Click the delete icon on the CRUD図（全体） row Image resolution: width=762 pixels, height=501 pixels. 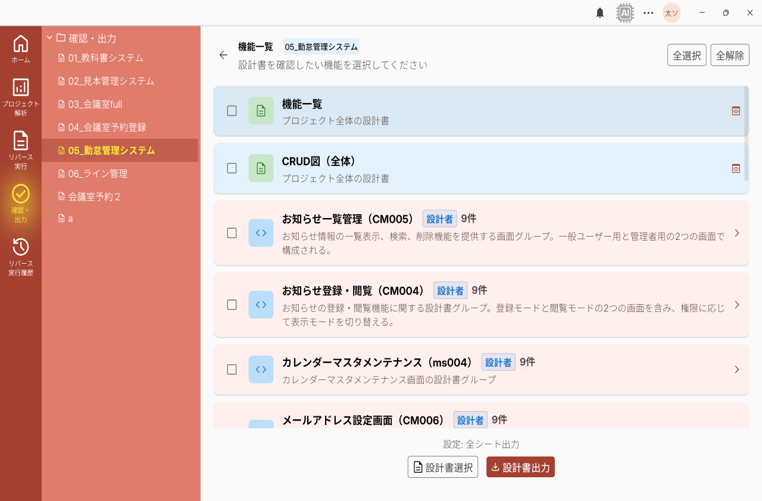point(736,168)
